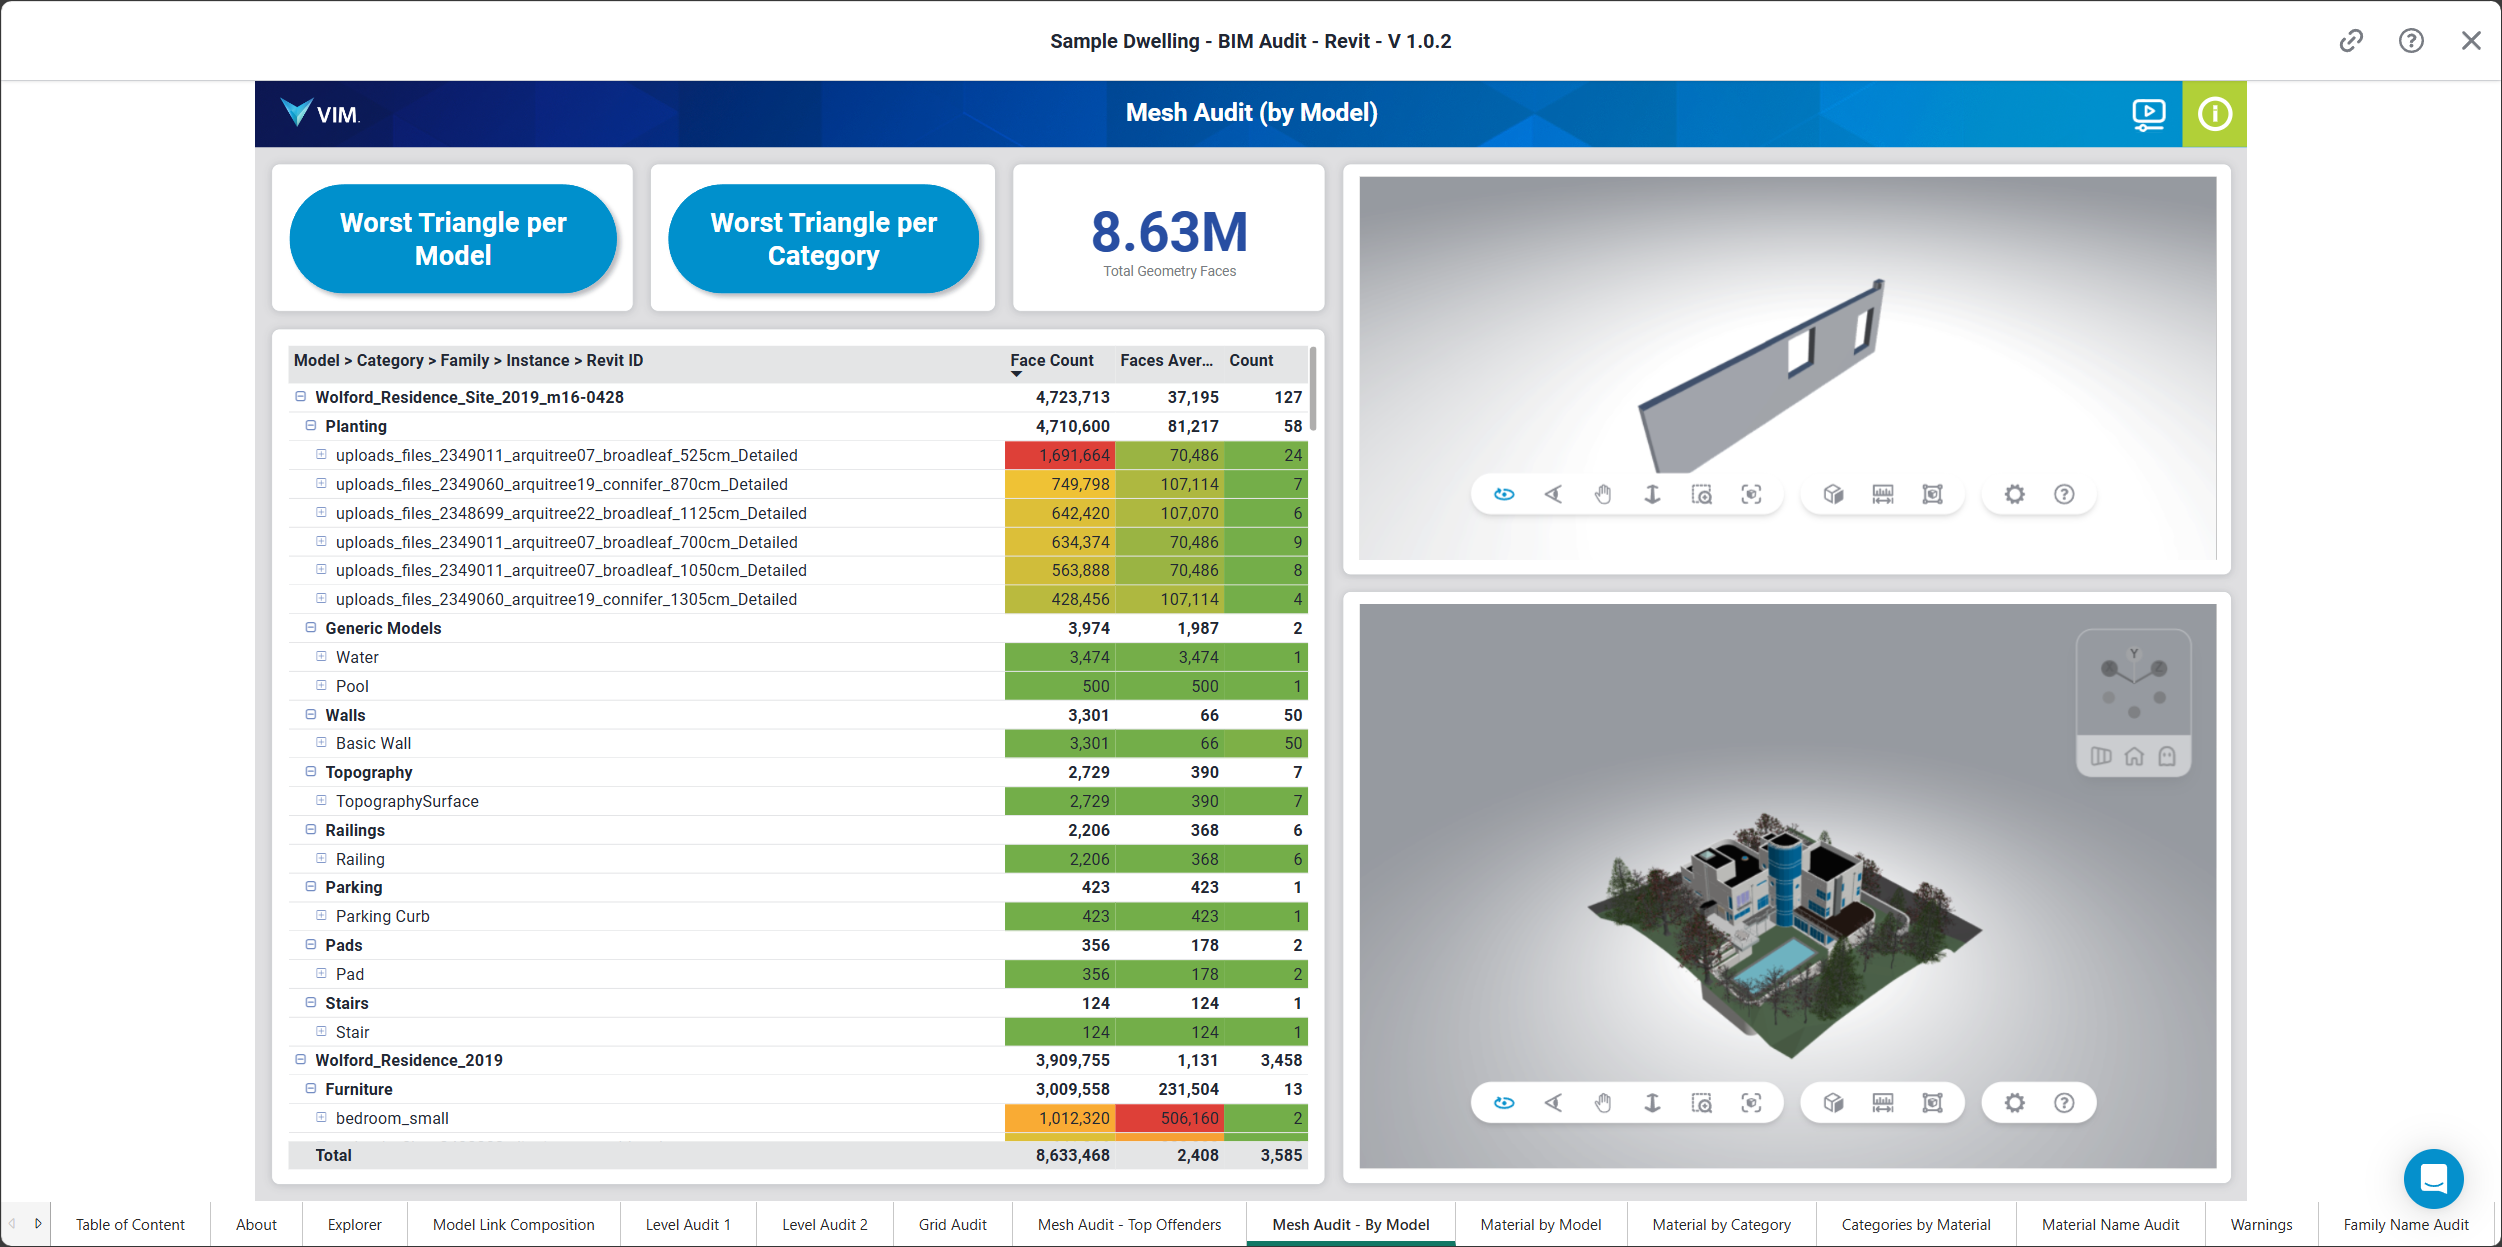Switch to the Warnings tab
The height and width of the screenshot is (1247, 2502).
[2264, 1225]
